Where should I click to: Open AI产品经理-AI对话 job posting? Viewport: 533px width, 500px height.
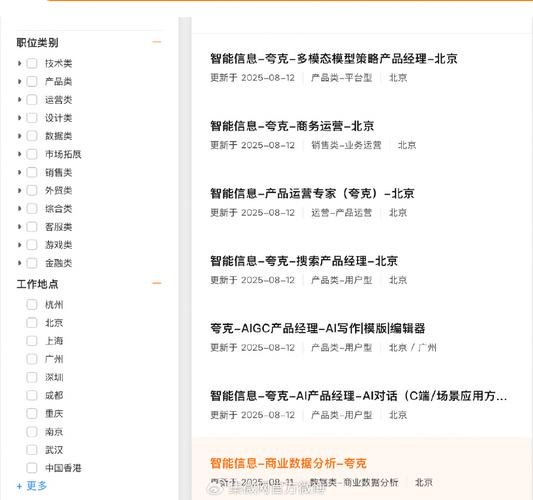(x=358, y=396)
